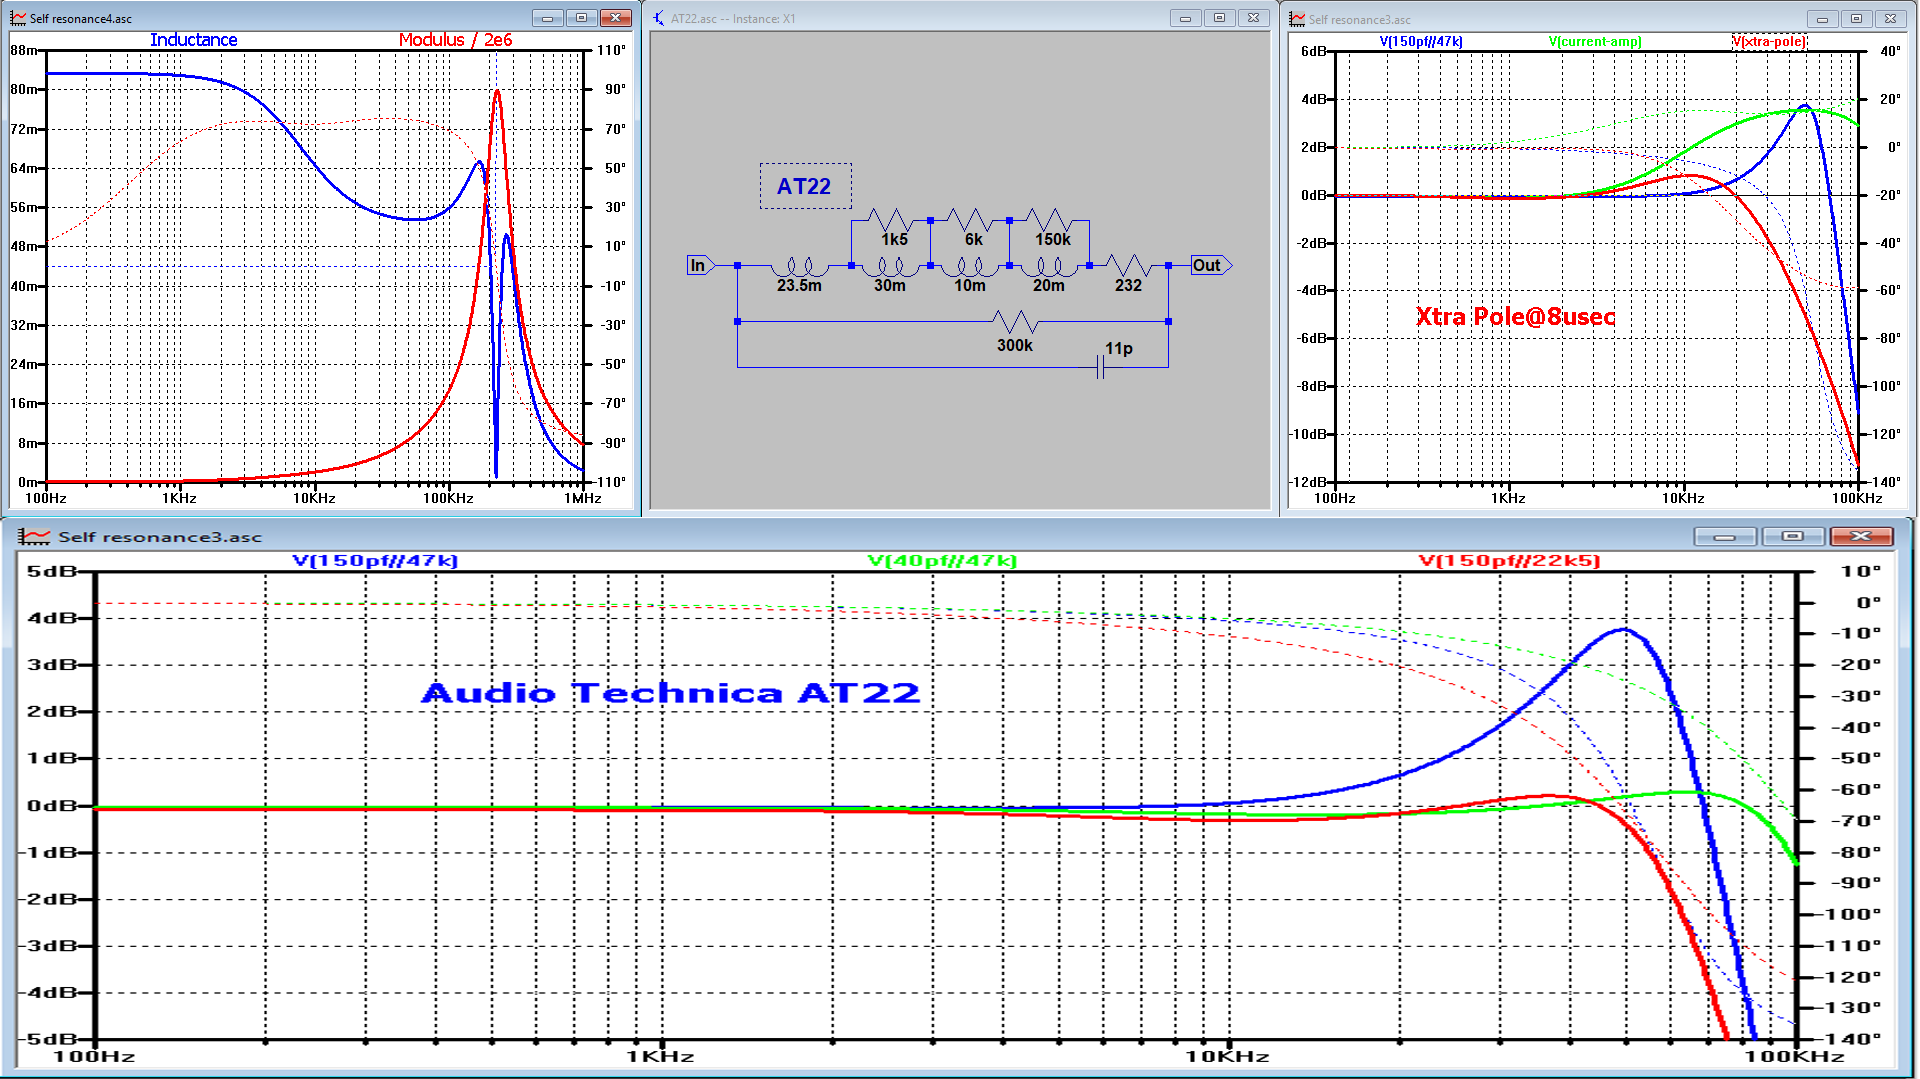Viewport: 1920px width, 1079px height.
Task: Select the Modulus / 2e6 trace label
Action: point(455,40)
